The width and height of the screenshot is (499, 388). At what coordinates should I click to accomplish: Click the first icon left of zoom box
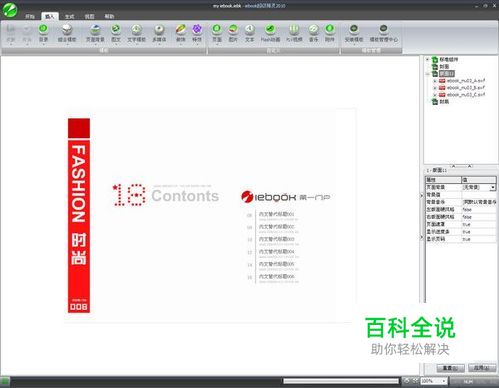pyautogui.click(x=407, y=381)
